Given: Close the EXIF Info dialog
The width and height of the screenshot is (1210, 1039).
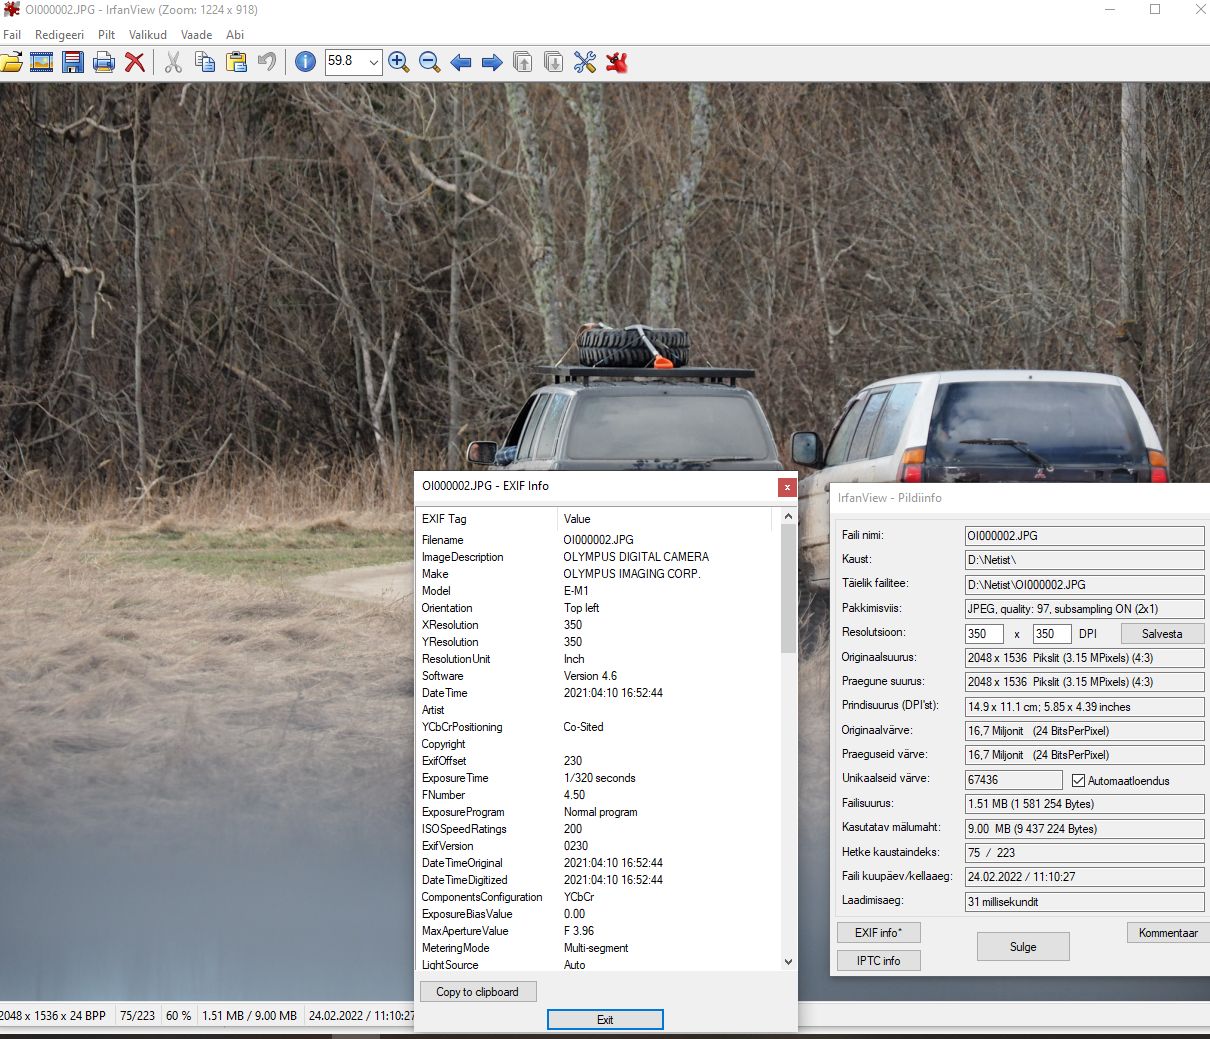Looking at the screenshot, I should [x=787, y=487].
